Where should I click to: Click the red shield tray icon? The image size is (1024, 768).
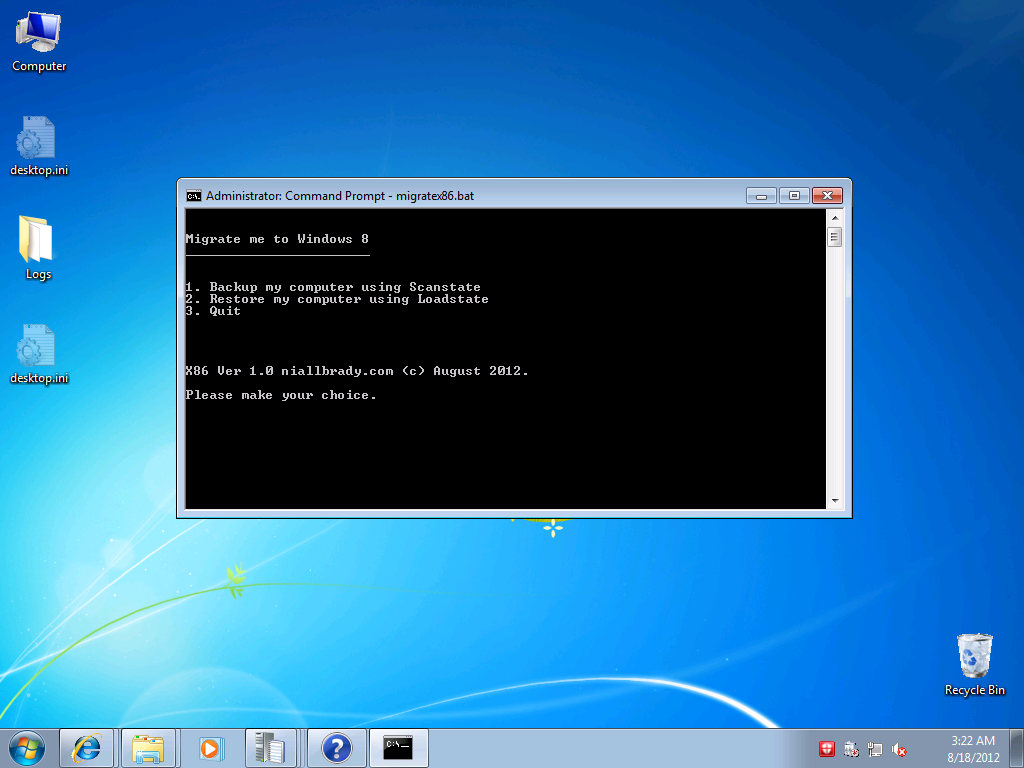coord(827,749)
